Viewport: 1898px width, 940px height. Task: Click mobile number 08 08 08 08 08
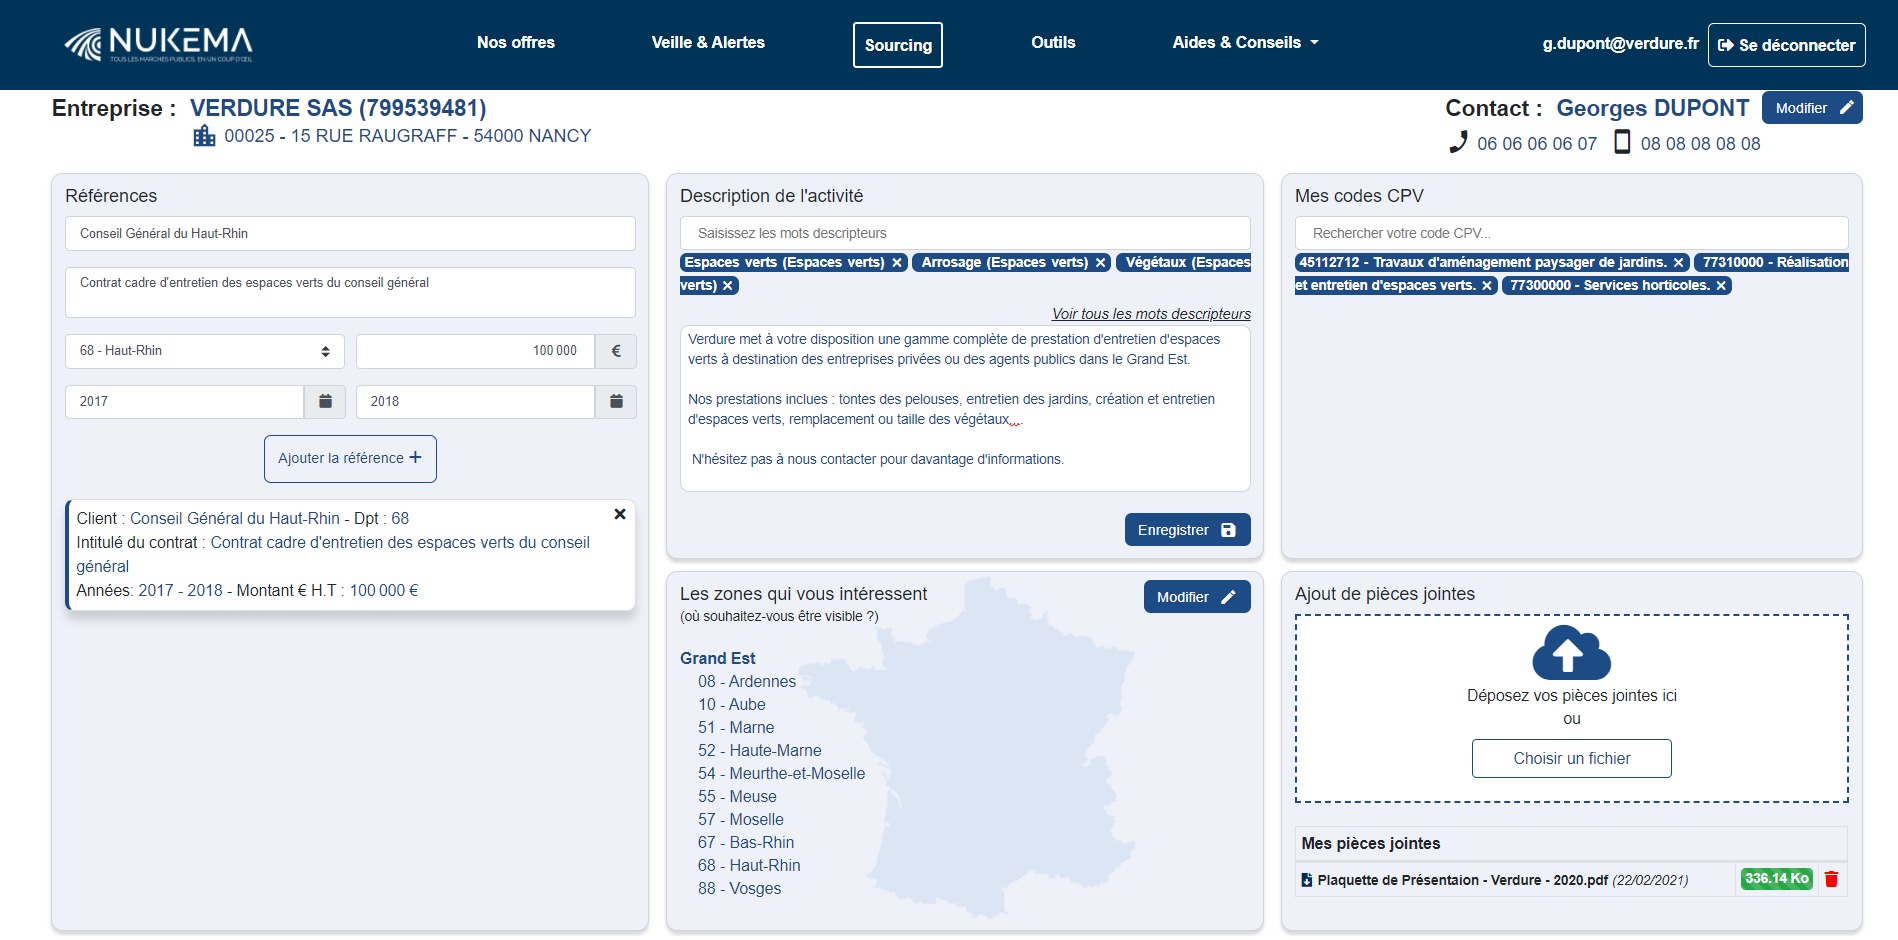[x=1700, y=144]
